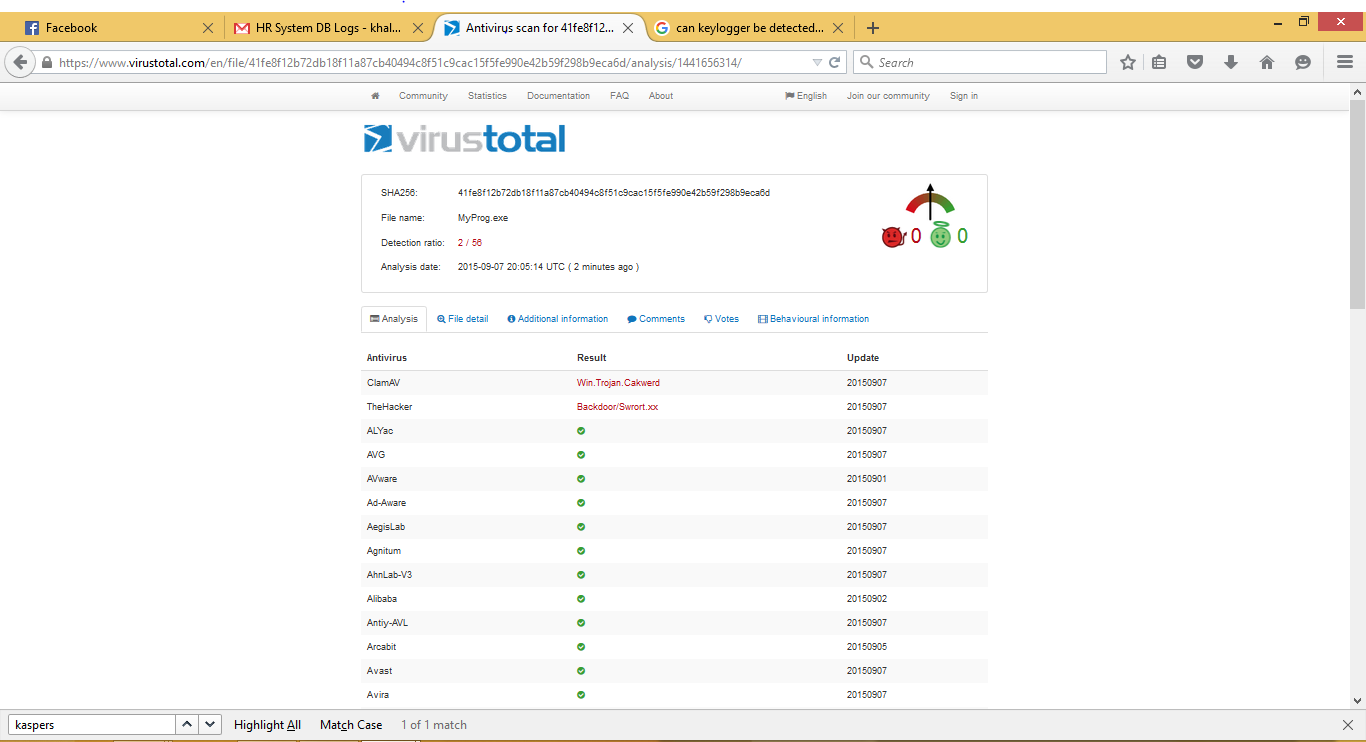Click Win.Trojan.Cakwerd result text
1366x742 pixels.
pos(618,383)
